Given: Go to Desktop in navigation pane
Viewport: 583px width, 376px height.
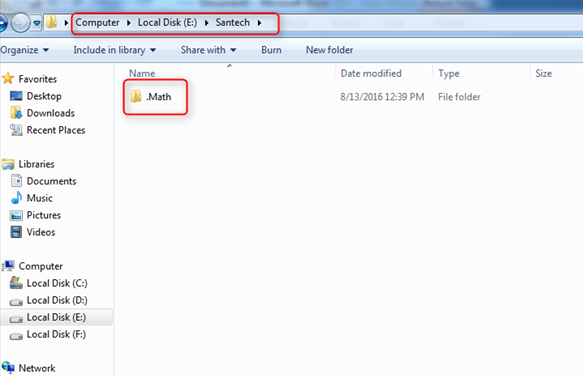Looking at the screenshot, I should click(44, 96).
